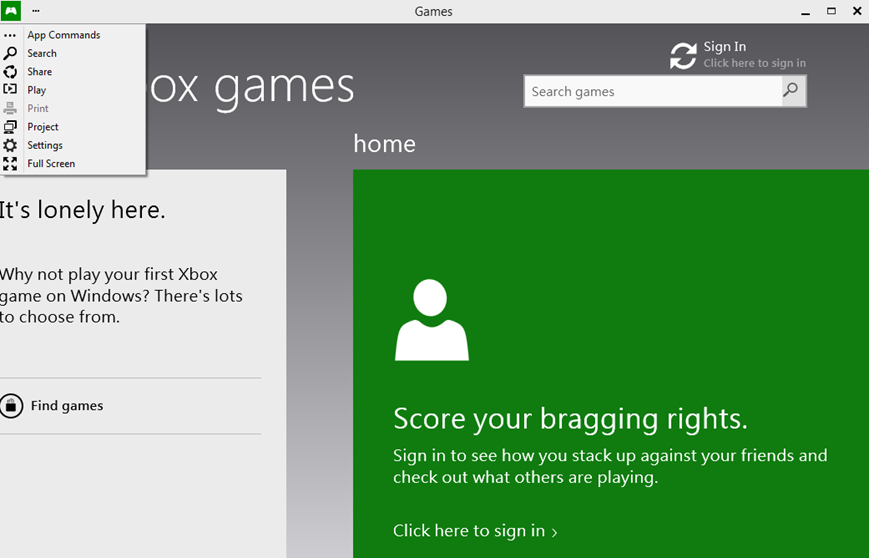Choose Play from the app menu

(x=37, y=90)
